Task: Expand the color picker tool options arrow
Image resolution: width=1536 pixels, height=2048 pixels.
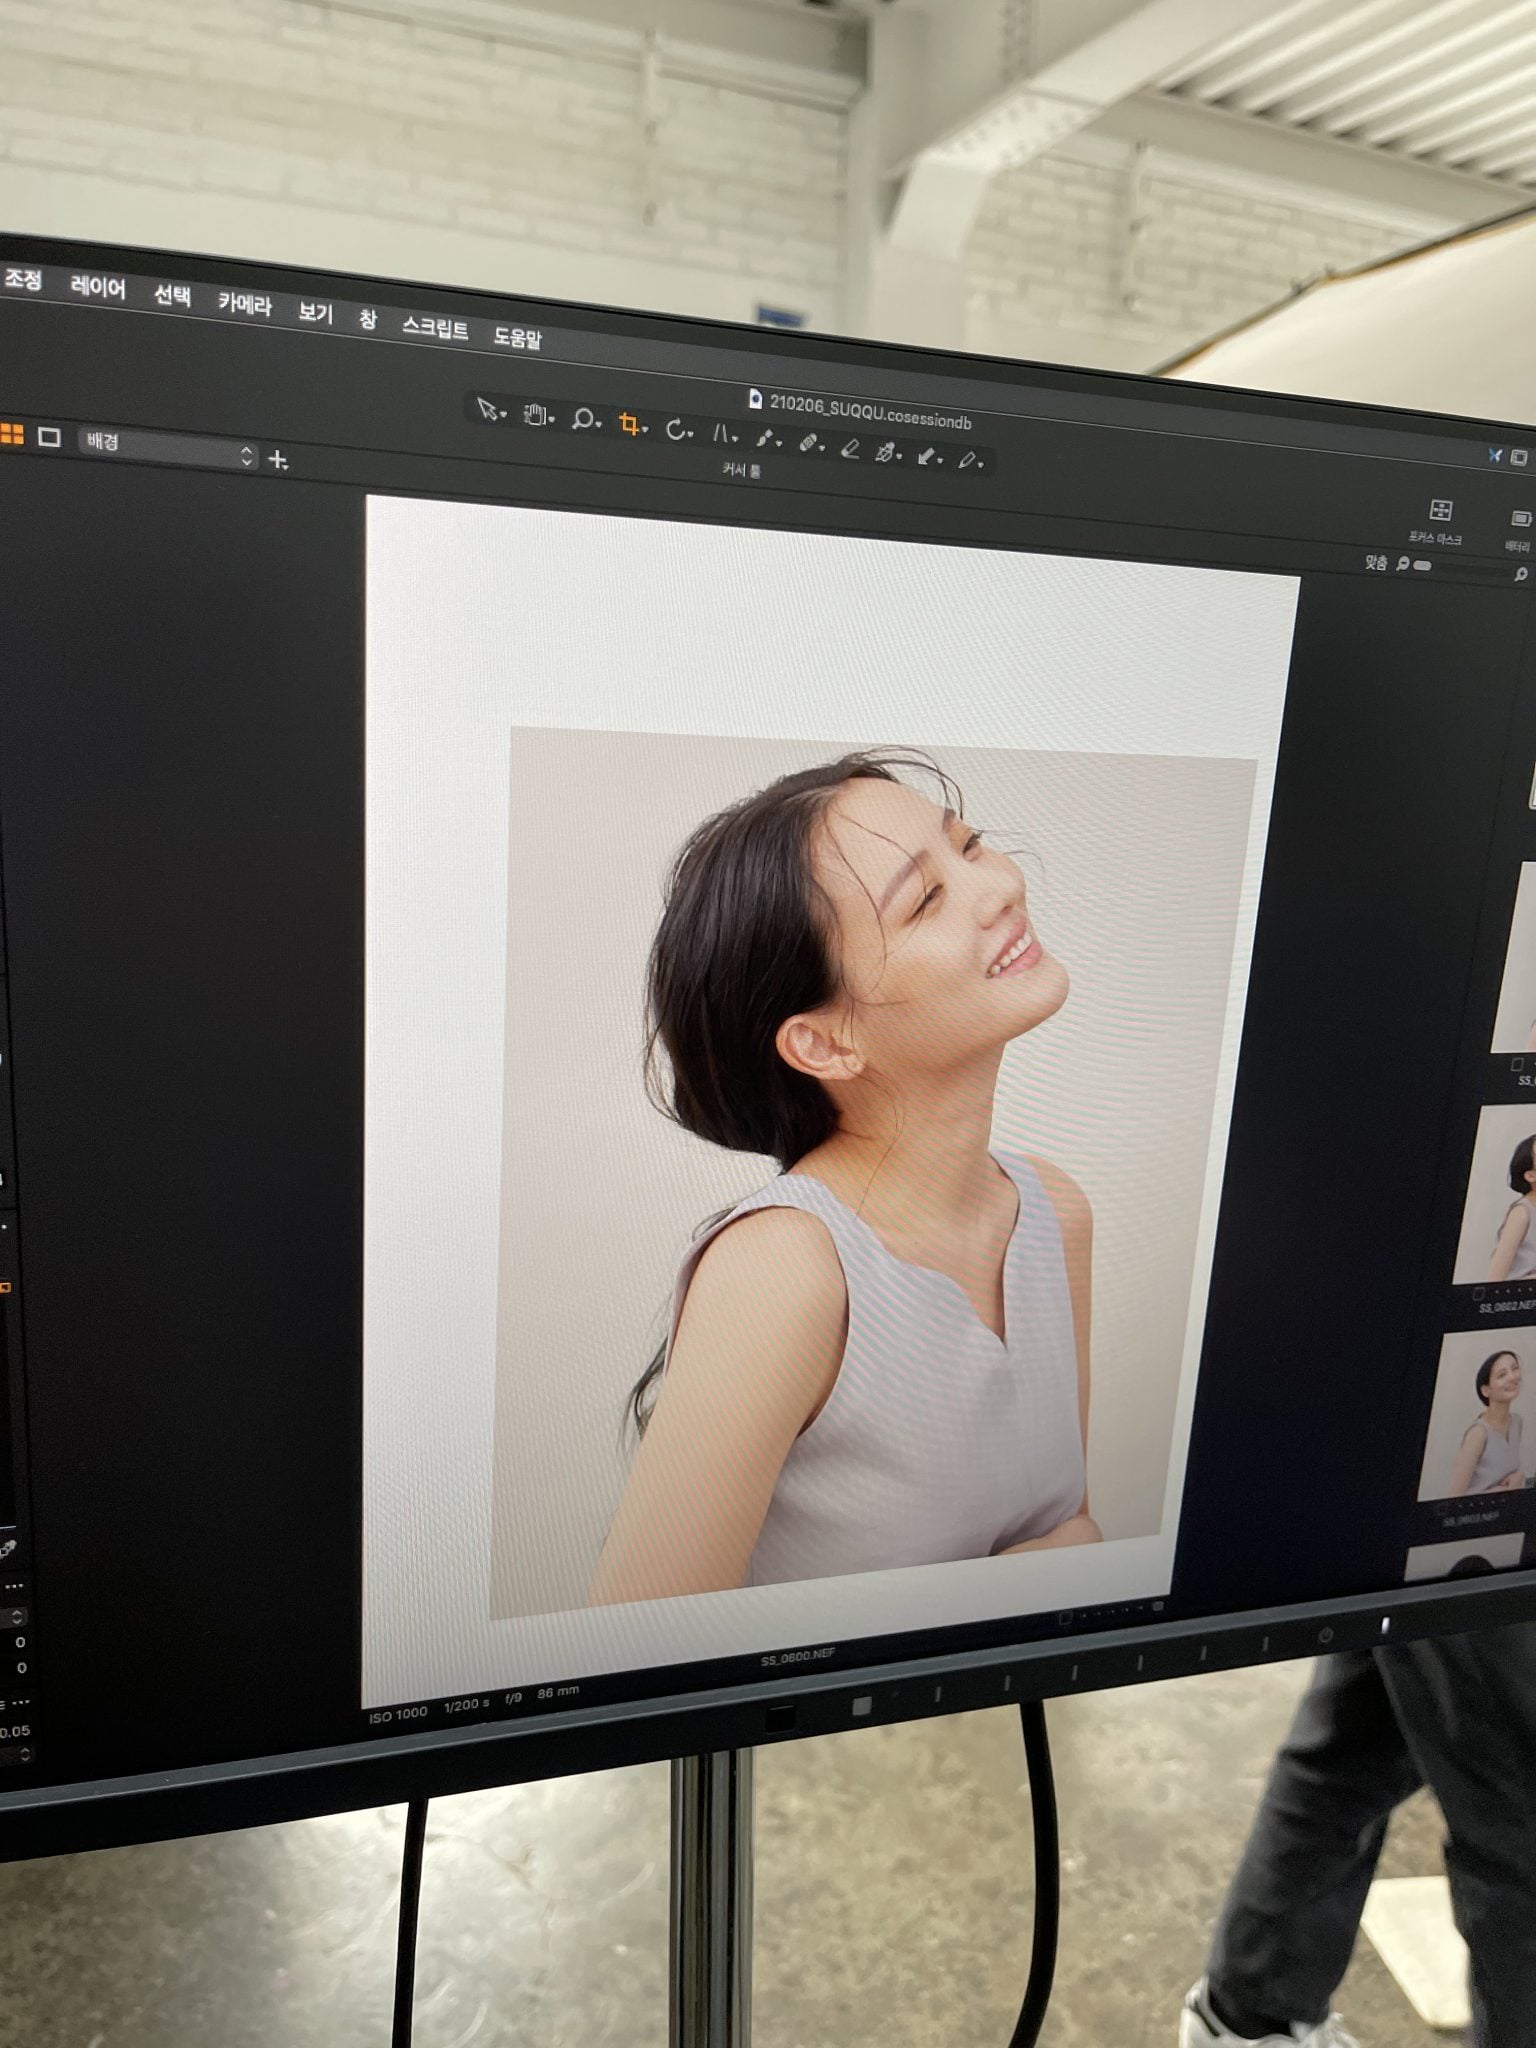Action: (x=941, y=461)
